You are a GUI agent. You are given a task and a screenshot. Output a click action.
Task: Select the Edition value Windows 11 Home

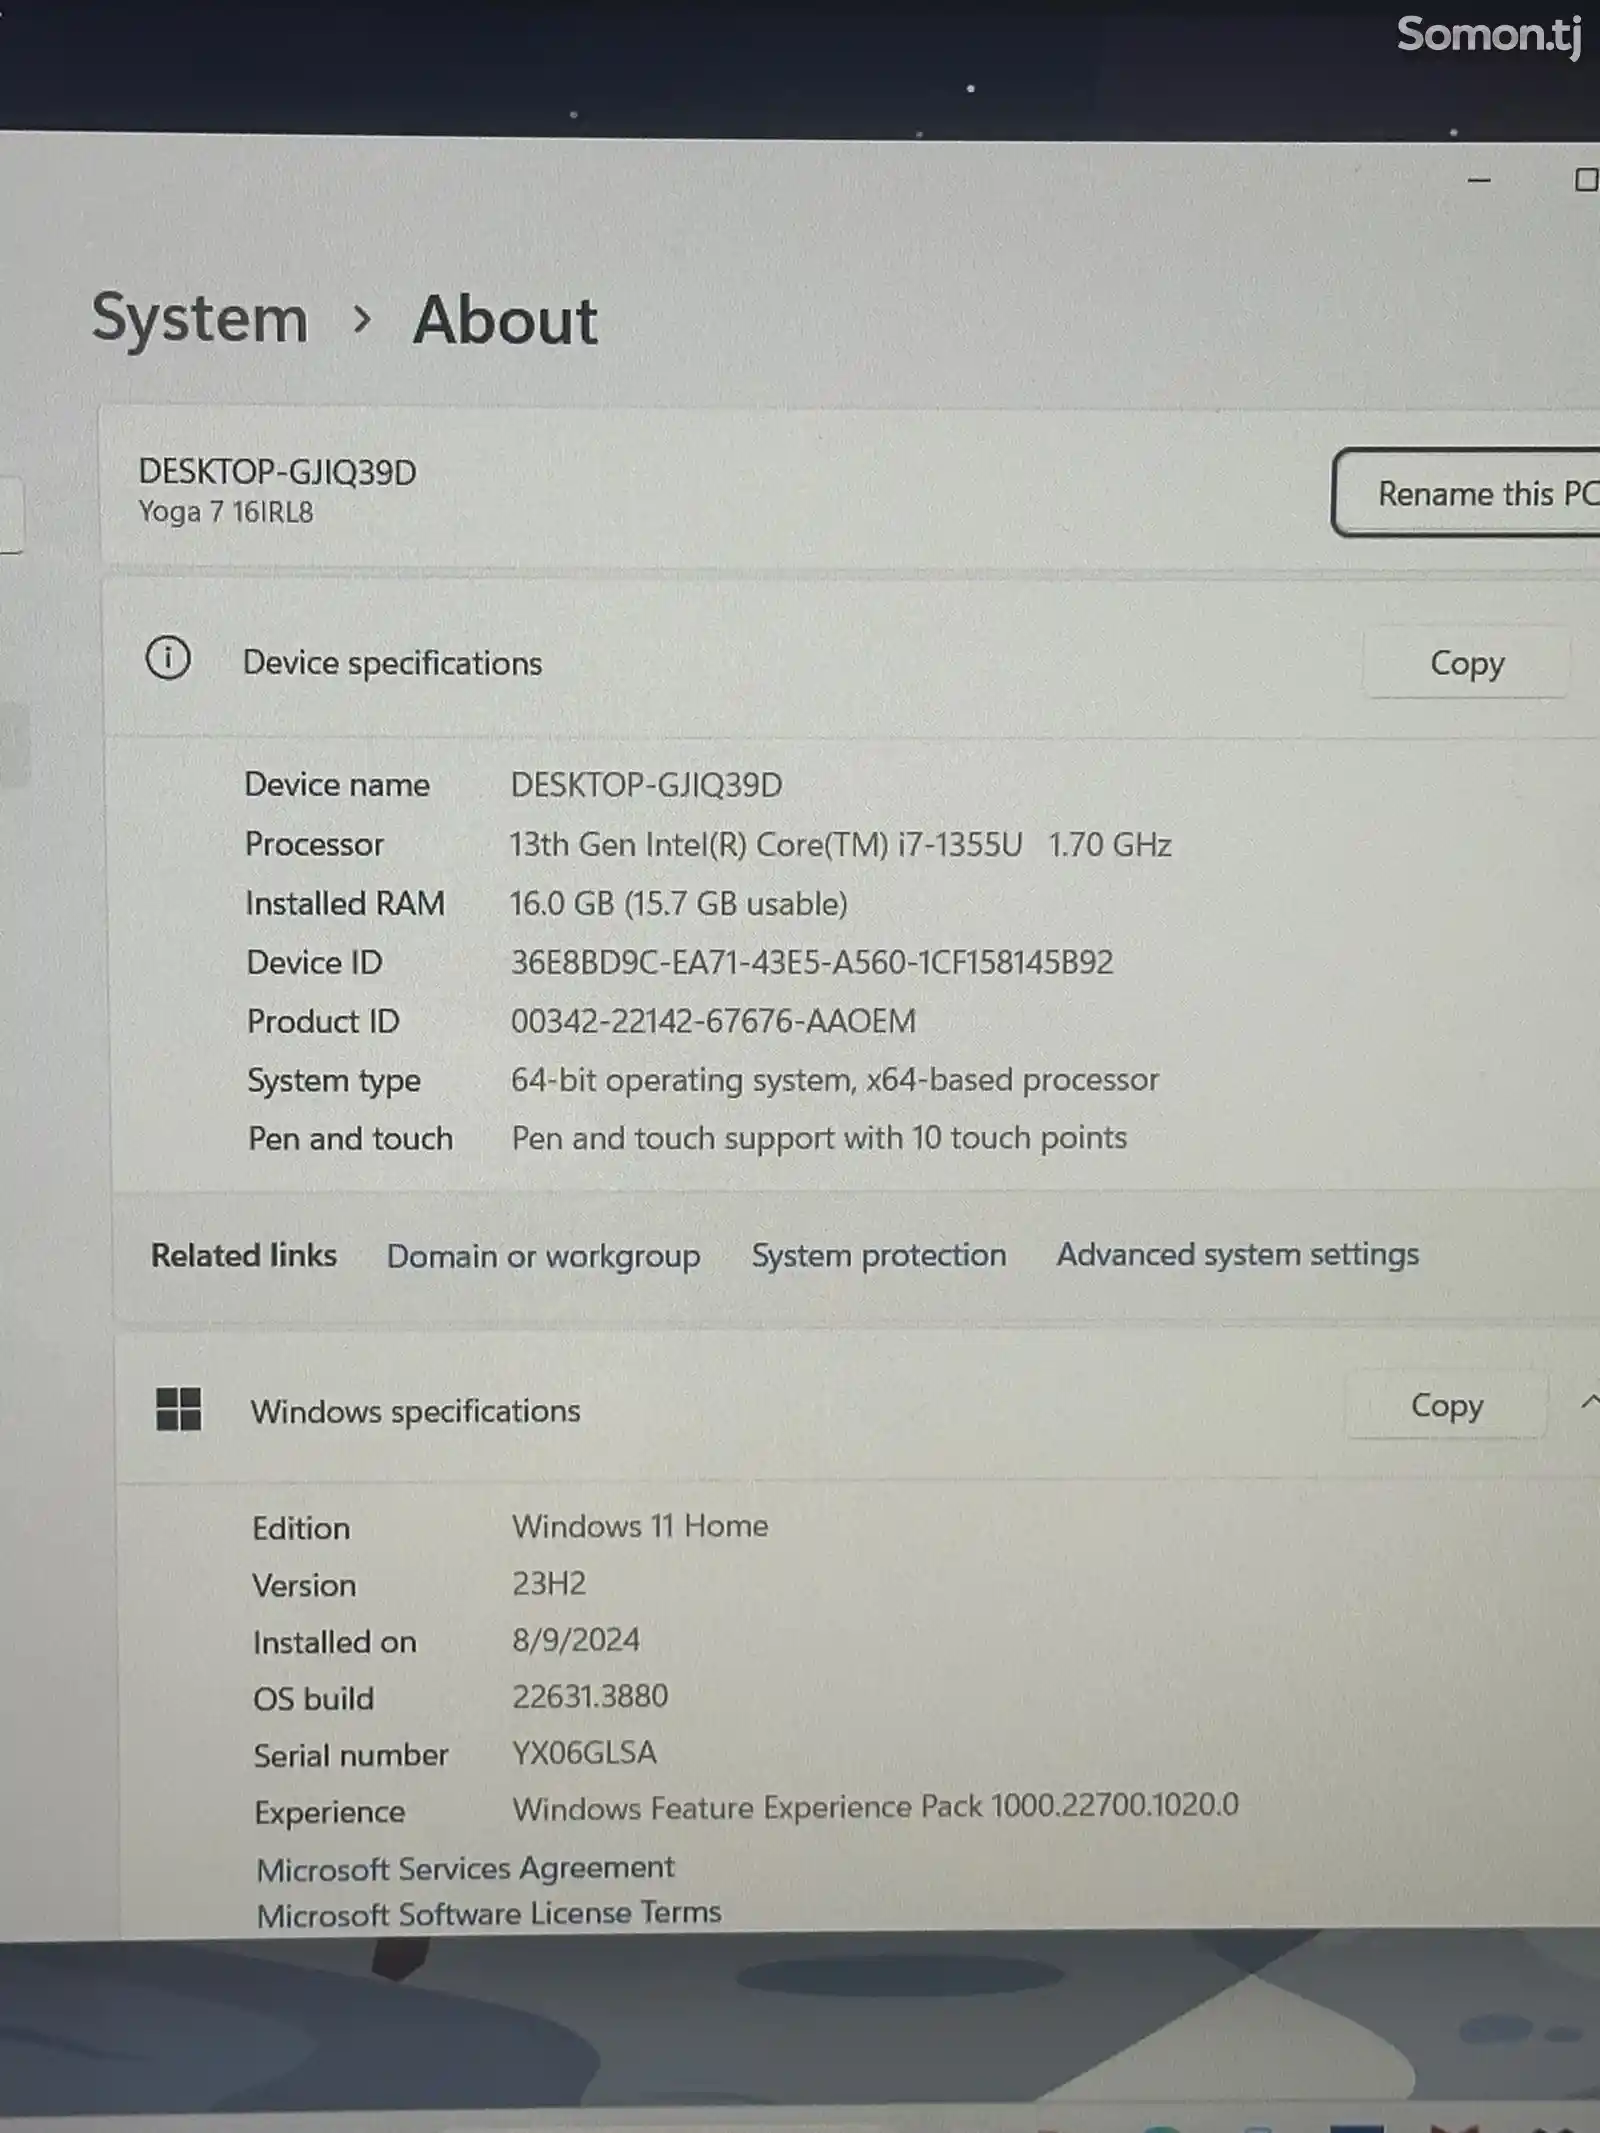(x=640, y=1526)
